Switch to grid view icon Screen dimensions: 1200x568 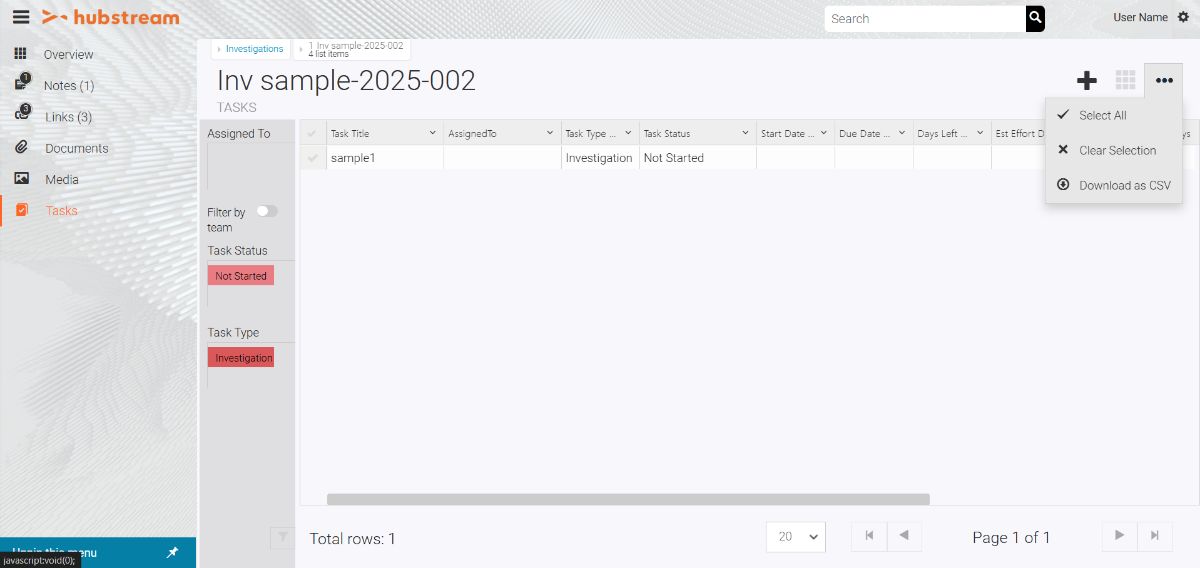[x=1125, y=81]
